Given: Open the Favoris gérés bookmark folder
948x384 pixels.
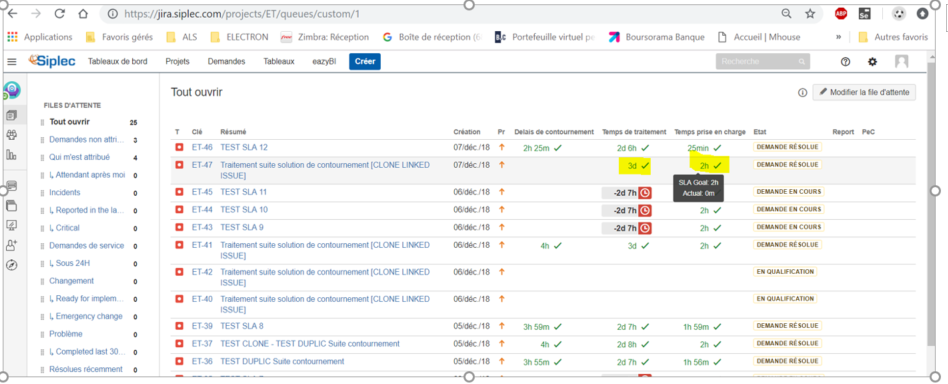Looking at the screenshot, I should (x=120, y=37).
